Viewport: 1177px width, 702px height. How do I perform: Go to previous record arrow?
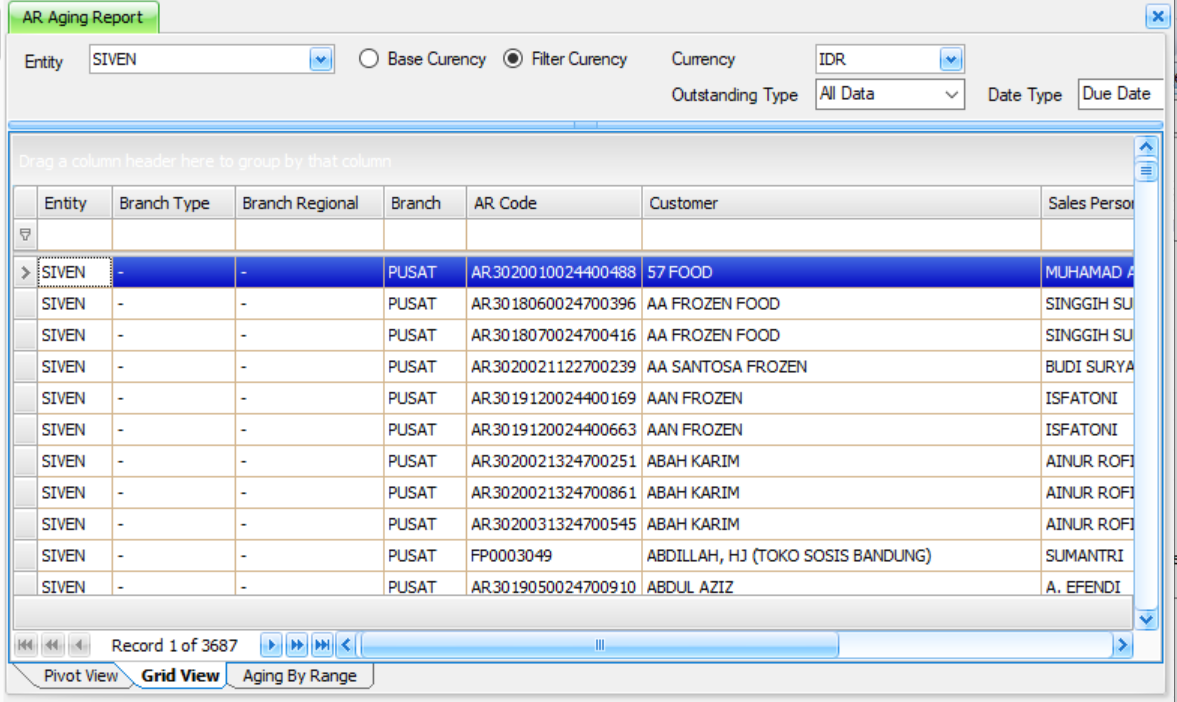click(78, 645)
